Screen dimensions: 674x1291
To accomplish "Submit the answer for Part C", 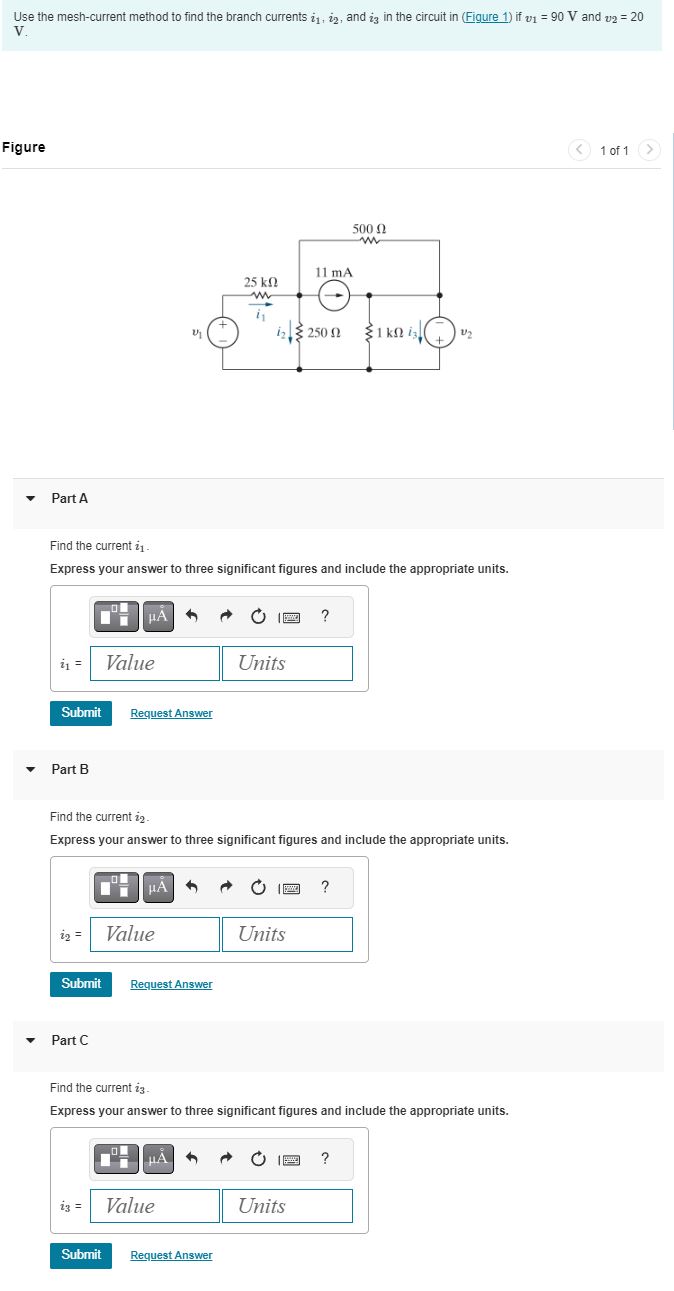I will pos(80,1255).
